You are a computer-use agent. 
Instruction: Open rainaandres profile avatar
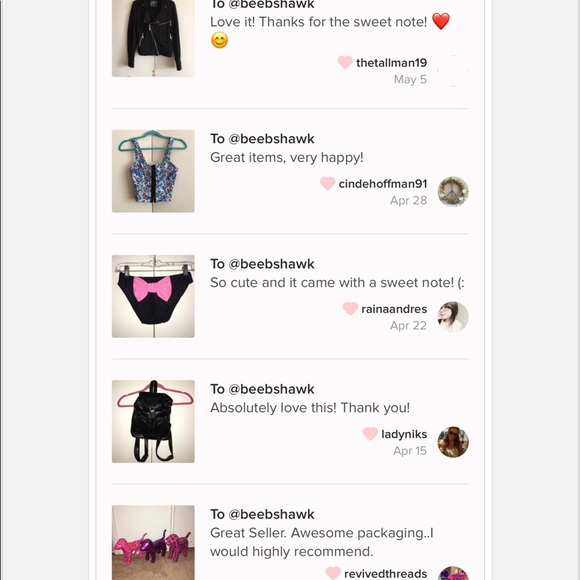click(453, 317)
